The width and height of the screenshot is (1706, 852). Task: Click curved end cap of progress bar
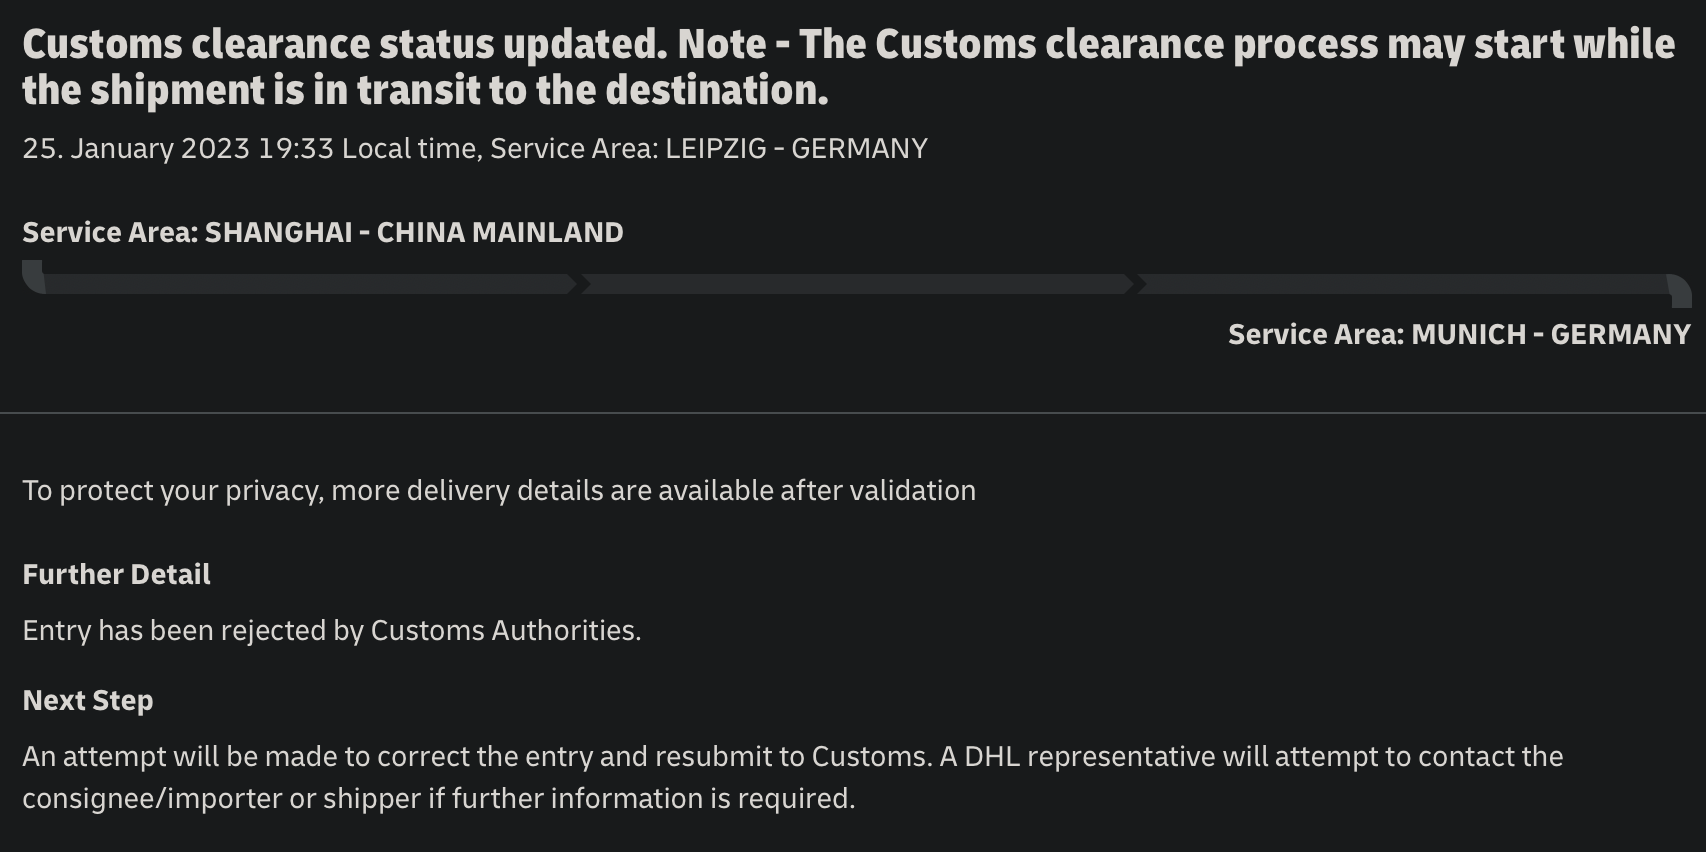pos(1680,291)
